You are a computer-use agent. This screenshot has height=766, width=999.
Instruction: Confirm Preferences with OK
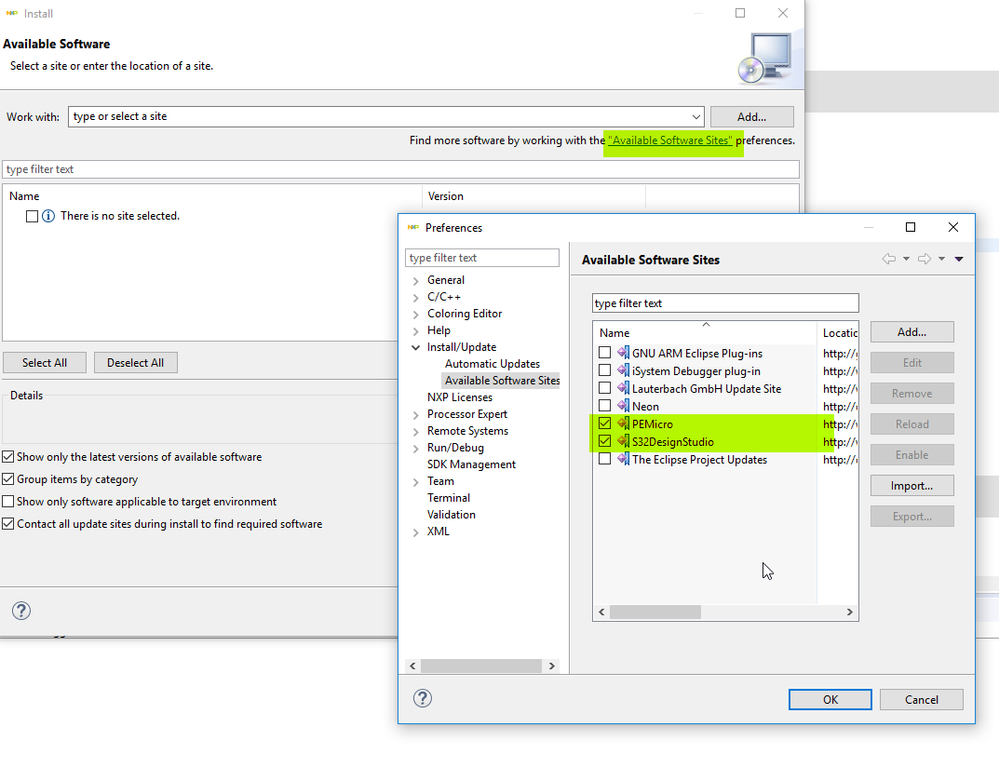[x=830, y=699]
